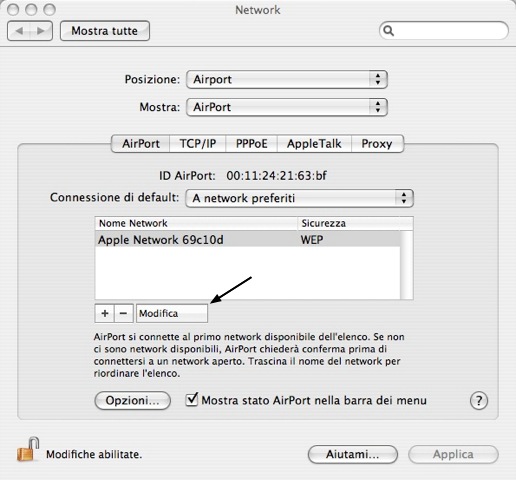The height and width of the screenshot is (480, 516).
Task: Click the Modifiche abilitate. label
Action: [94, 454]
